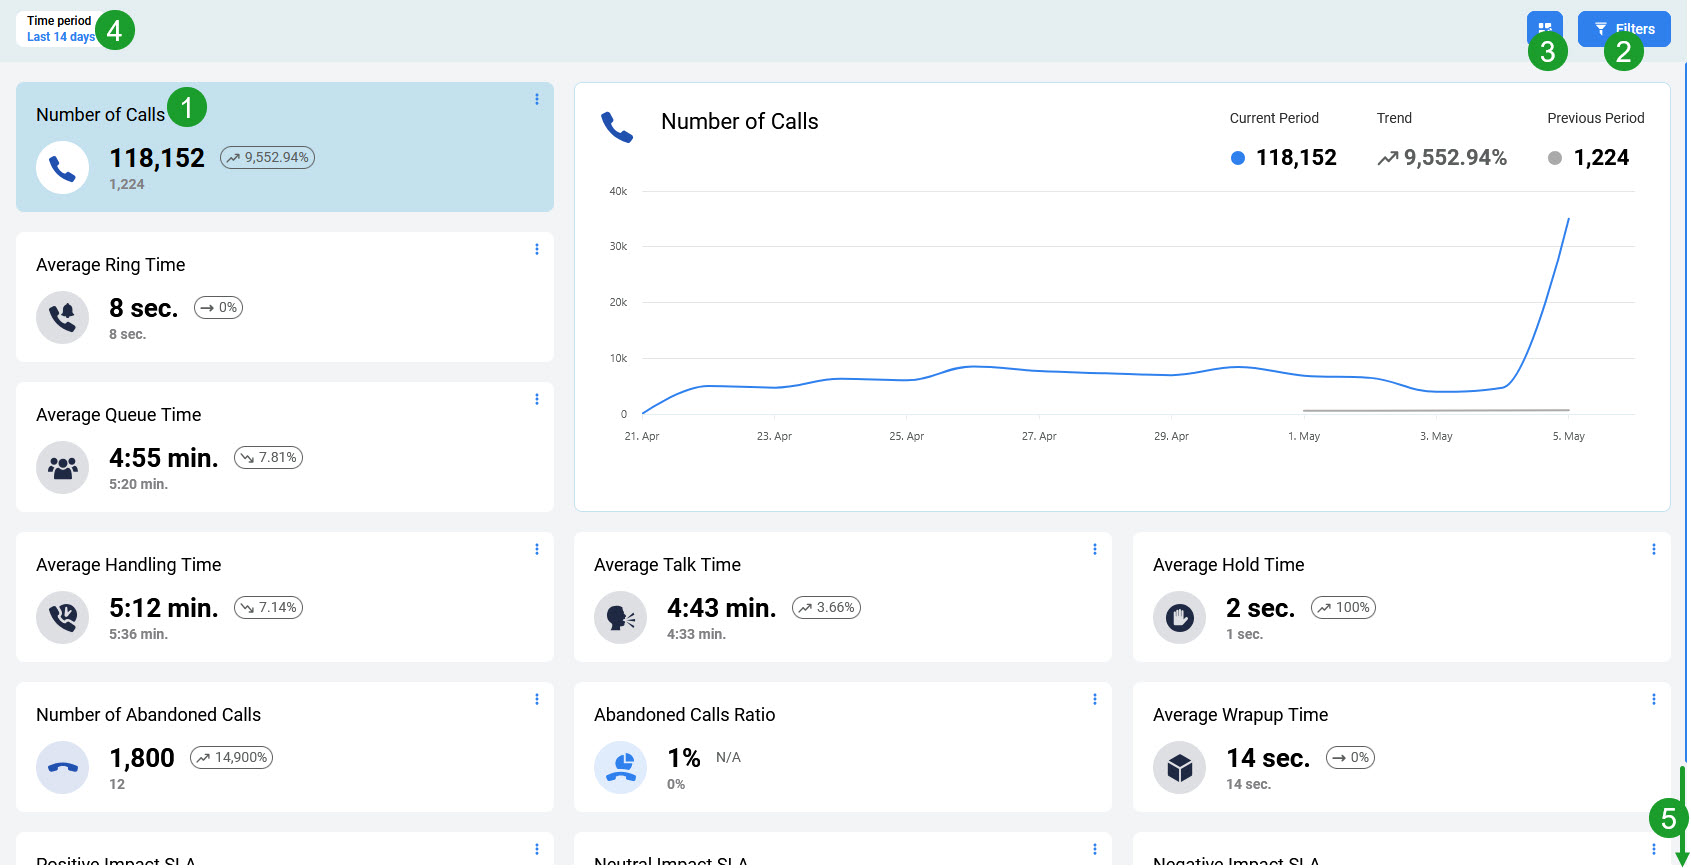
Task: Toggle Previous Period gray series dot
Action: [x=1554, y=158]
